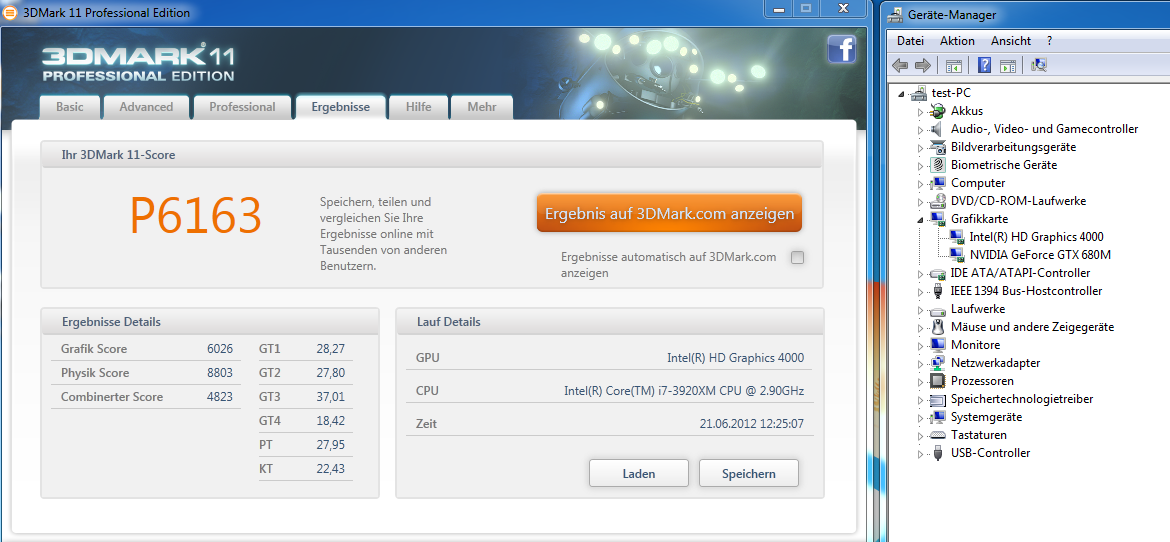1170x542 pixels.
Task: Click the Combinerter Score value 4823
Action: 220,396
